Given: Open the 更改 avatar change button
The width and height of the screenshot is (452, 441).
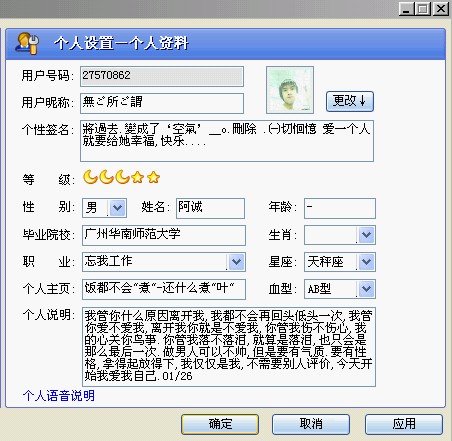Looking at the screenshot, I should (350, 101).
